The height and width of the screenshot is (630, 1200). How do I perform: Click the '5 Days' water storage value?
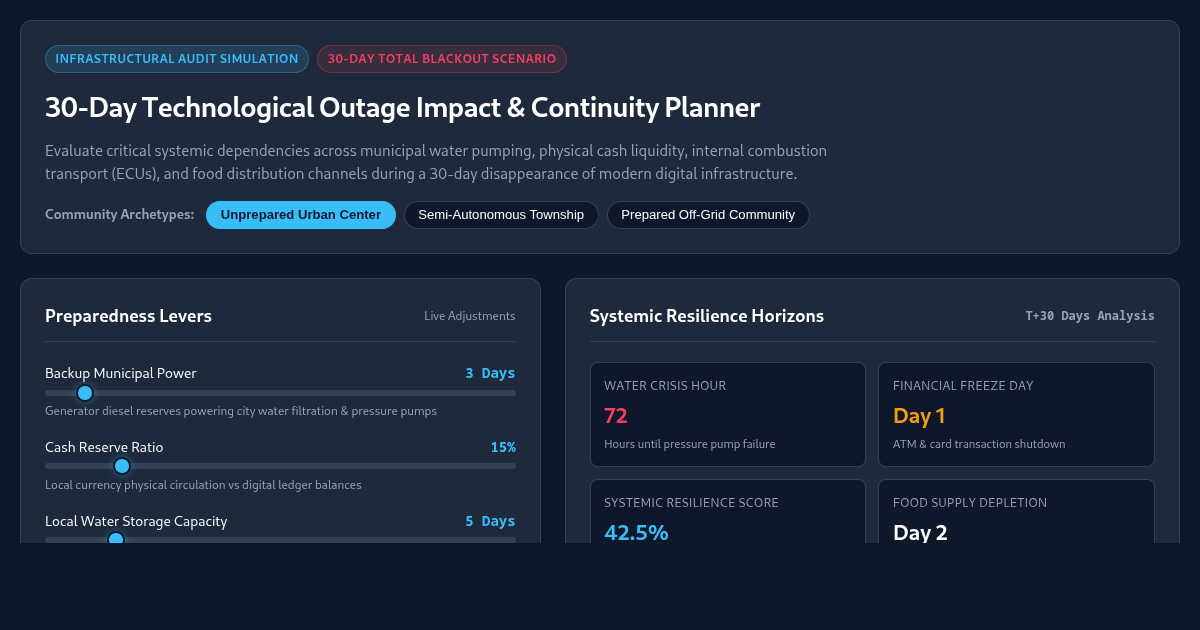point(490,521)
